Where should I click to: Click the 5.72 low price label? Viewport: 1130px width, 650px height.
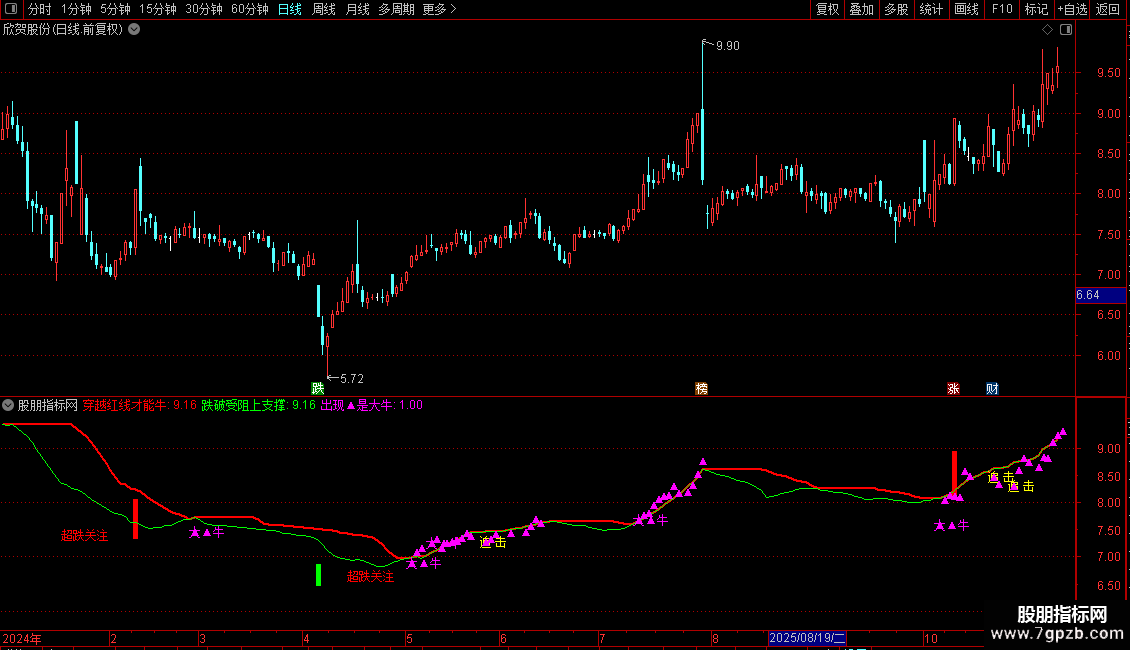pos(352,378)
